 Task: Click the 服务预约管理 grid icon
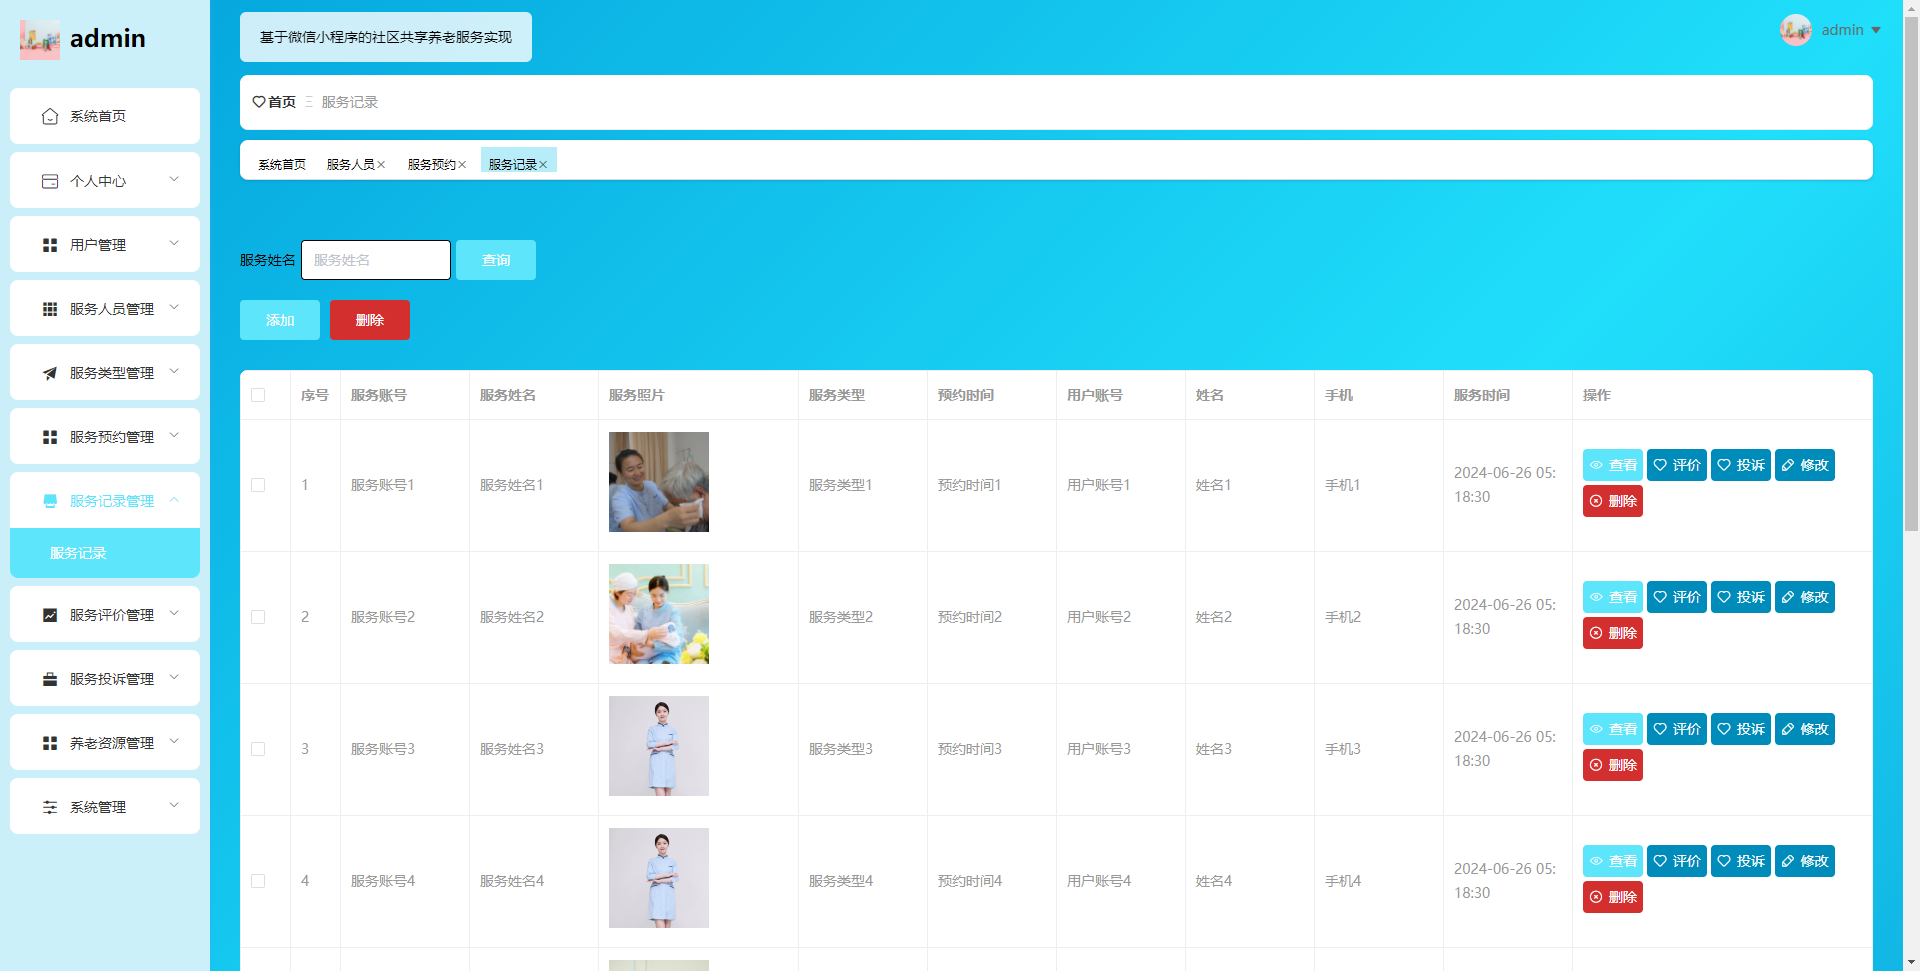pyautogui.click(x=50, y=437)
